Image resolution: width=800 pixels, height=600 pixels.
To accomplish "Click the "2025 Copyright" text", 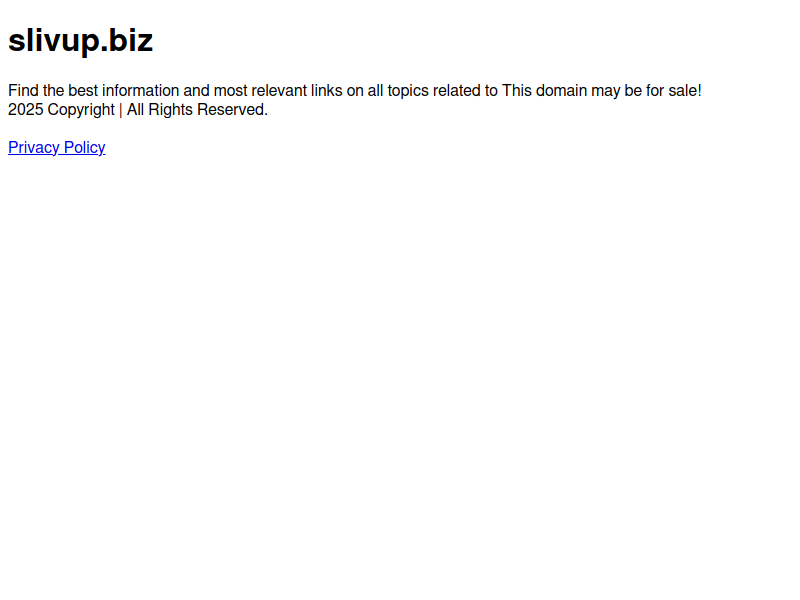I will [61, 110].
